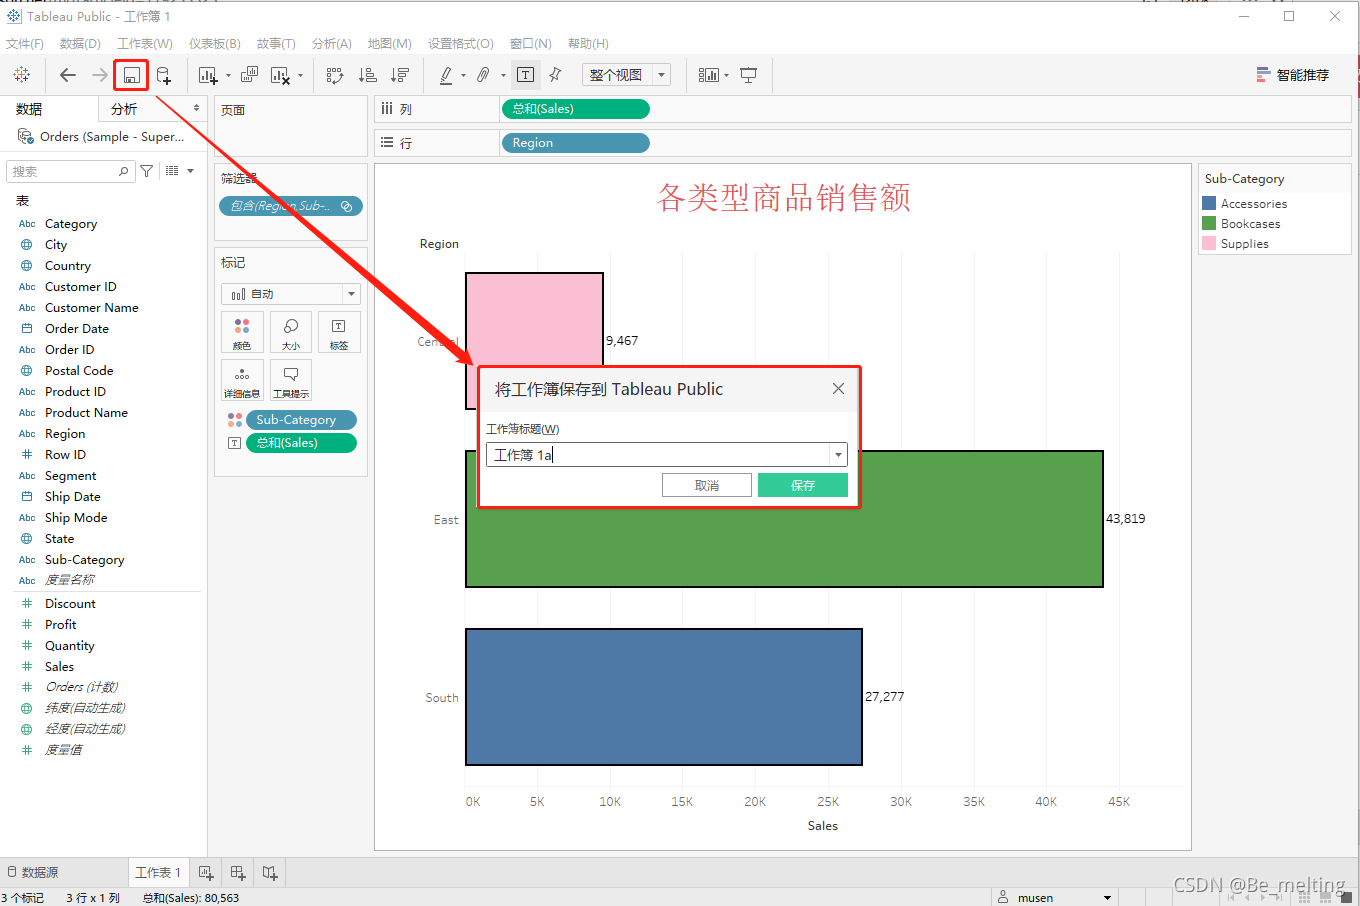
Task: Select the Worksheet 1 sheet tab
Action: point(158,872)
